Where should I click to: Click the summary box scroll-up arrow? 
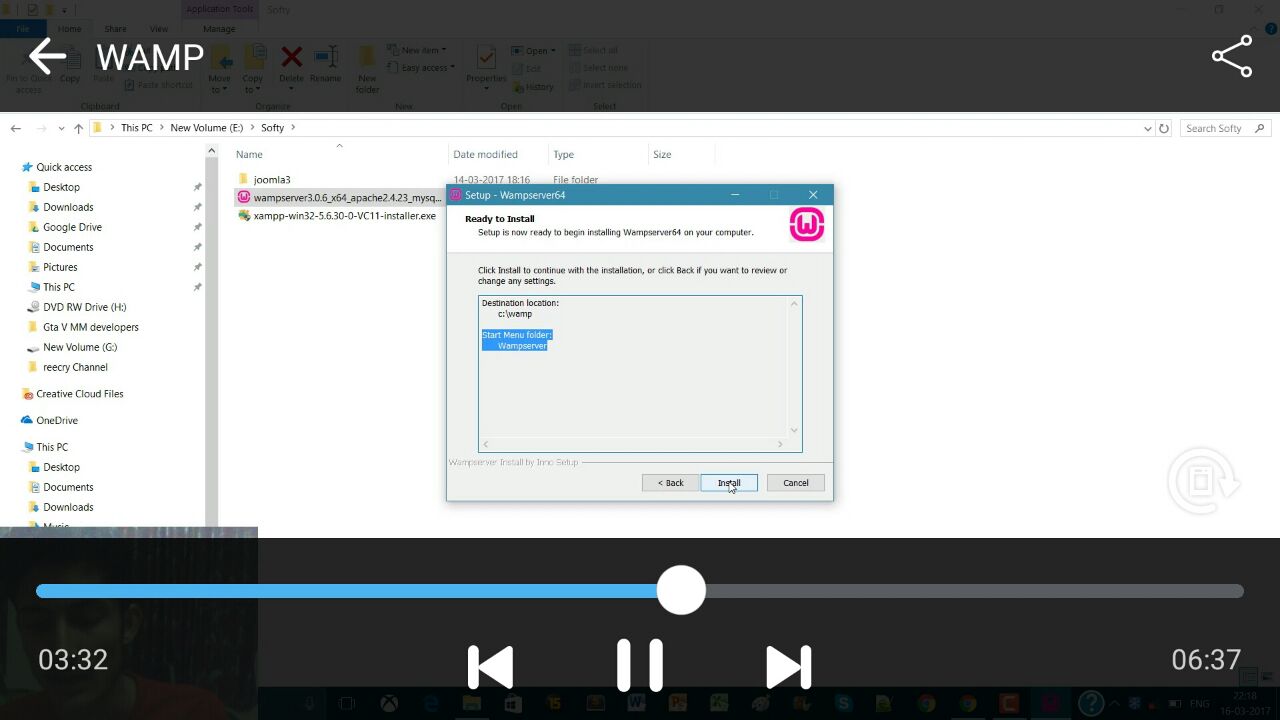point(795,304)
